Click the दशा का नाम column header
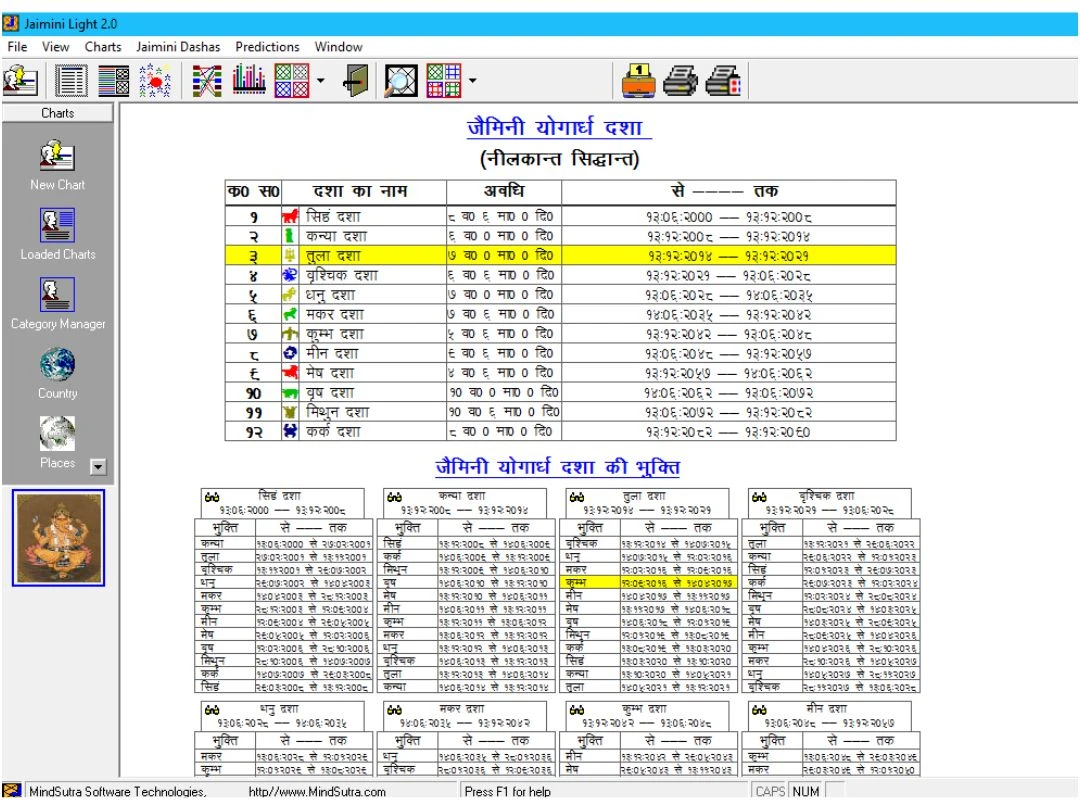This screenshot has width=1080, height=810. click(x=360, y=191)
